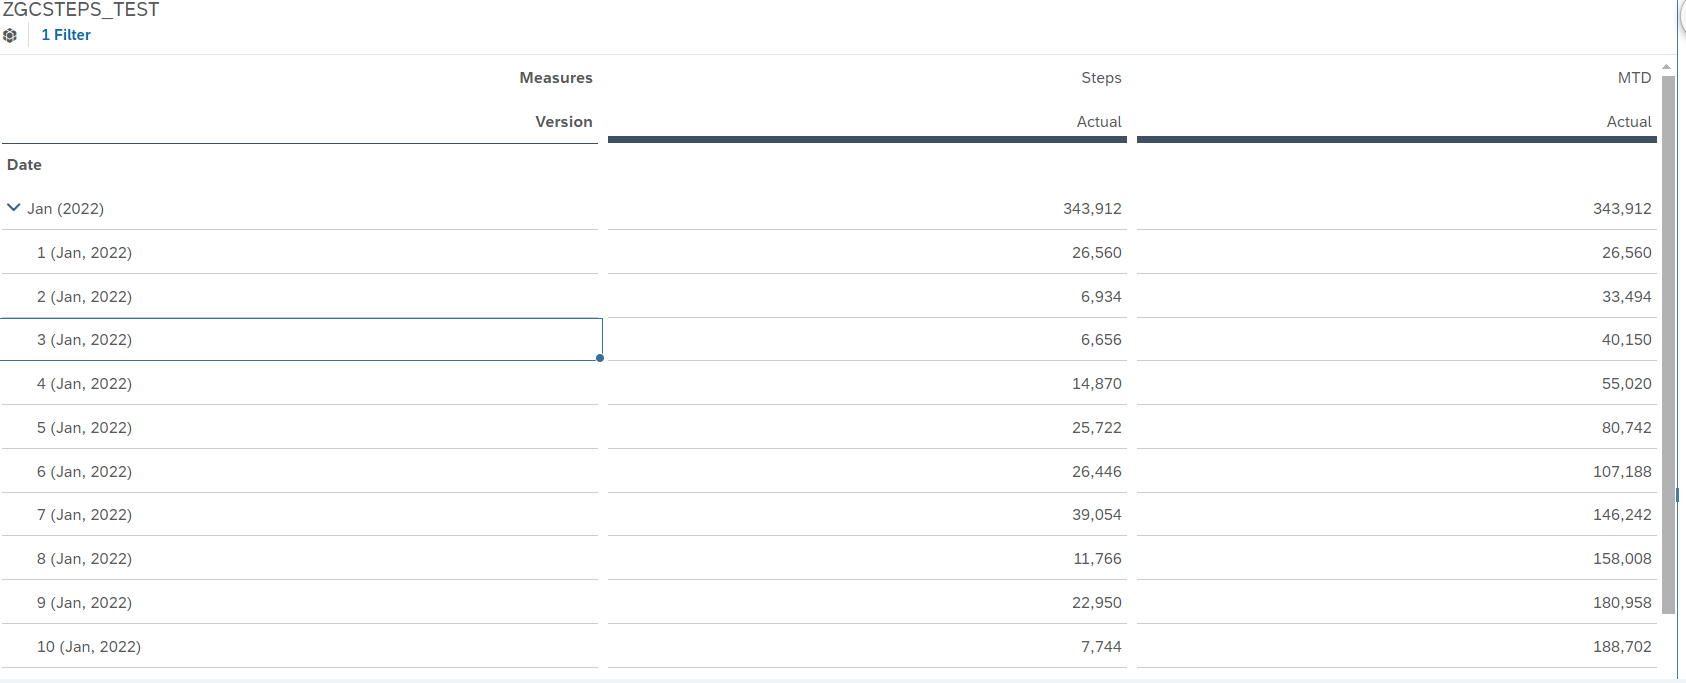Viewport: 1686px width, 683px height.
Task: Select the Date dimension header
Action: 25,165
